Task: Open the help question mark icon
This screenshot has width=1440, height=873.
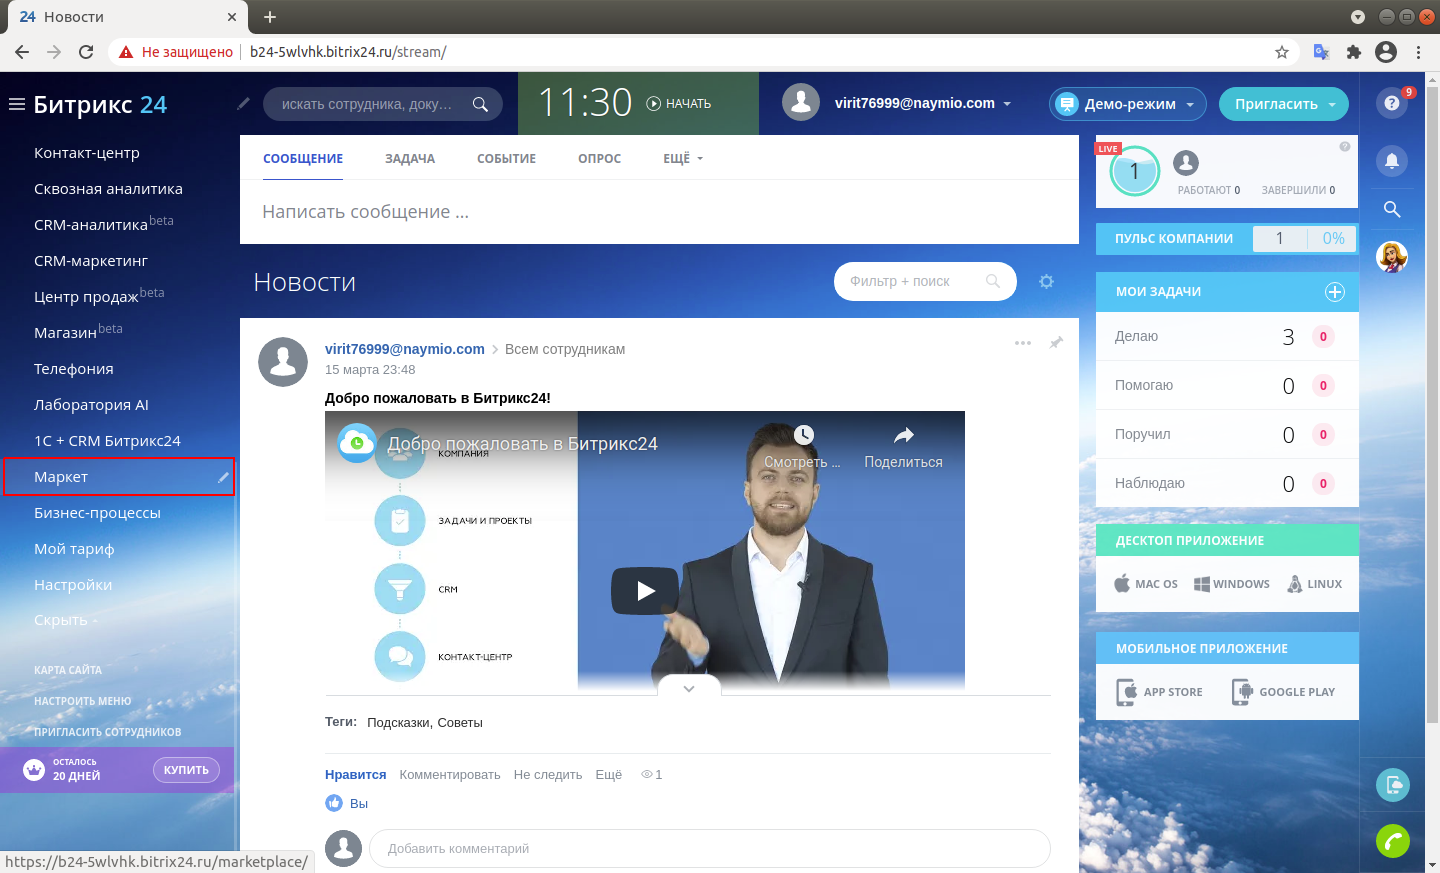Action: click(1392, 103)
